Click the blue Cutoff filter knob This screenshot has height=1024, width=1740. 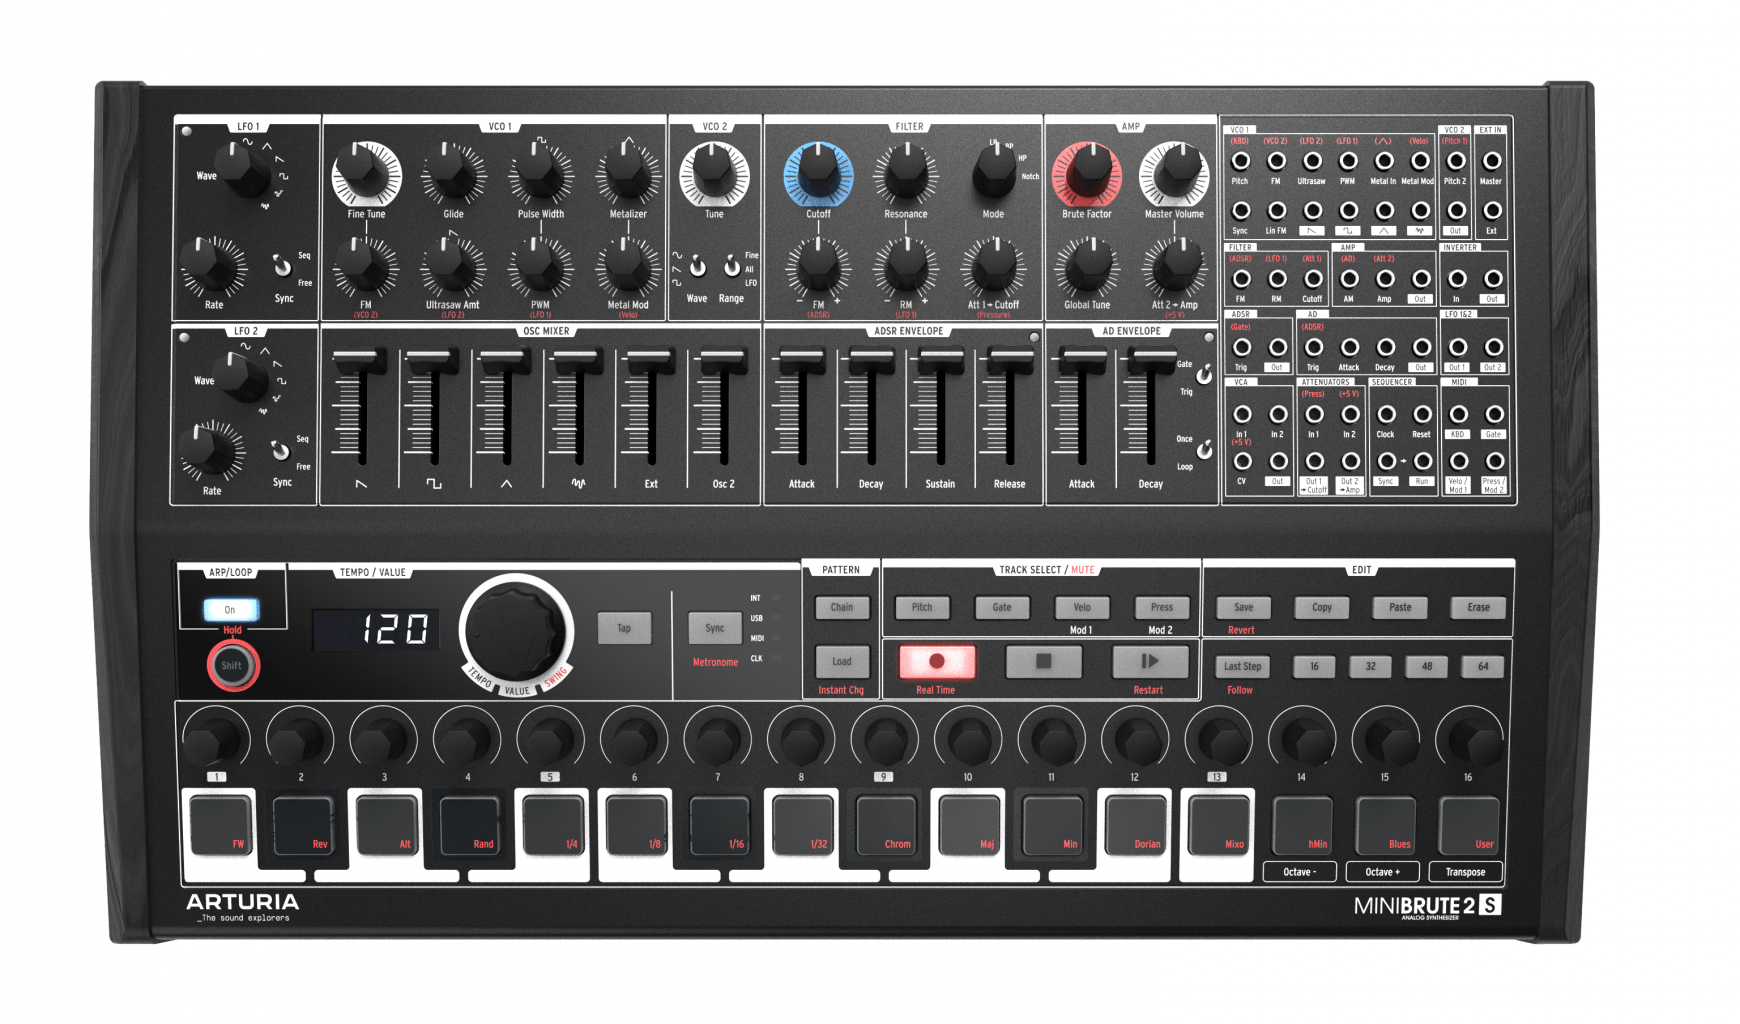tap(818, 173)
